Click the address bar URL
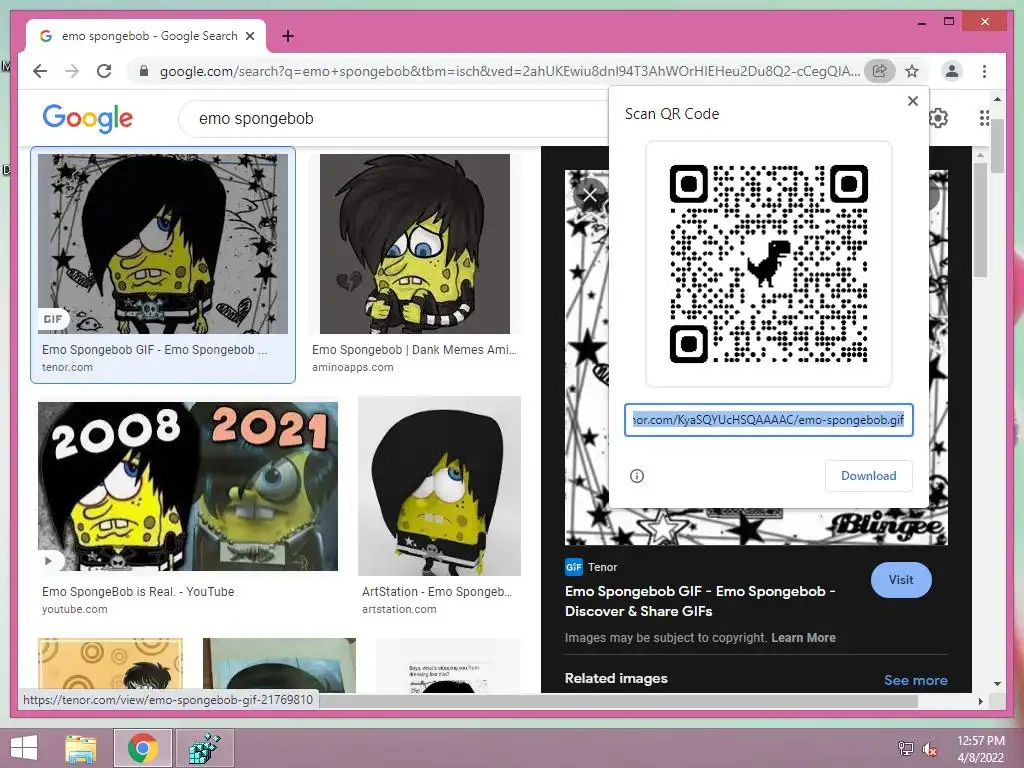The image size is (1024, 768). [509, 71]
